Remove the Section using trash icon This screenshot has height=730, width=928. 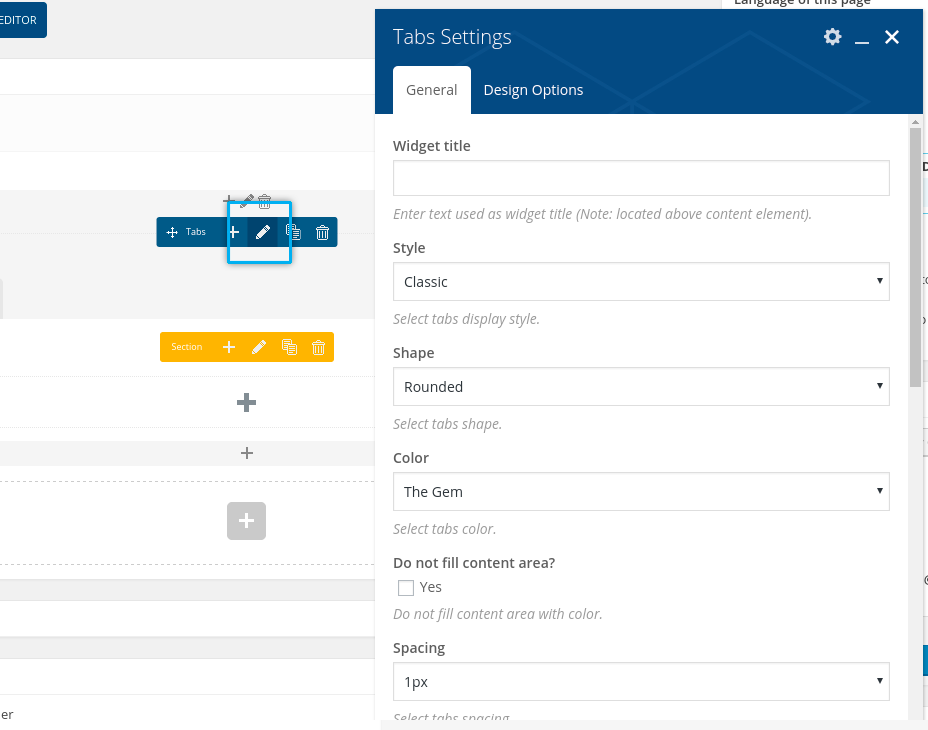(318, 347)
